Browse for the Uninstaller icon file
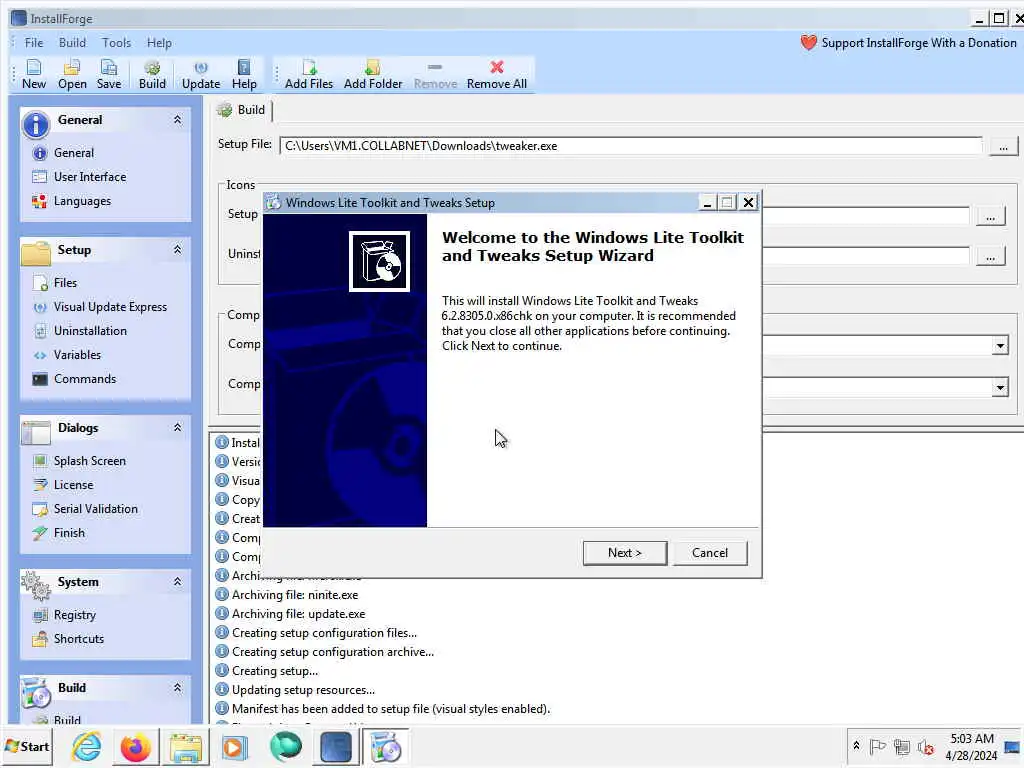 (x=990, y=257)
